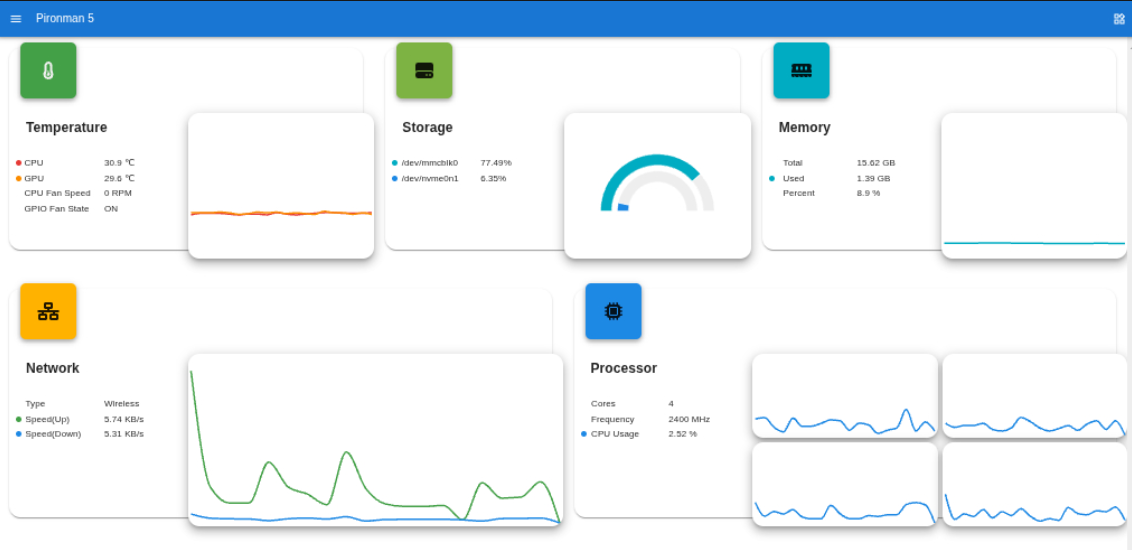Click the memory usage chart
This screenshot has width=1132, height=550.
click(1034, 186)
